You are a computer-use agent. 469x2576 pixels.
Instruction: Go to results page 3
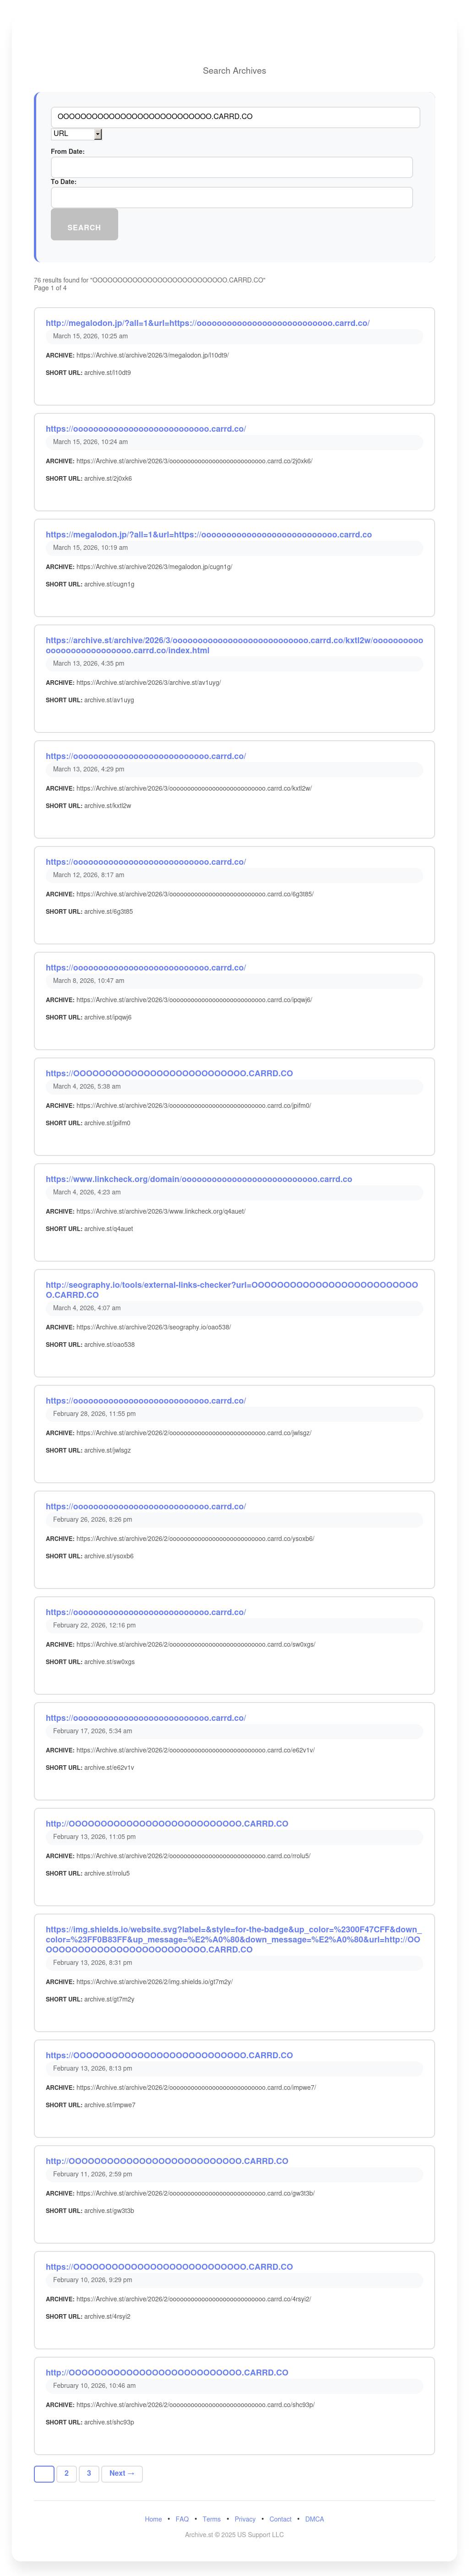pyautogui.click(x=88, y=2473)
